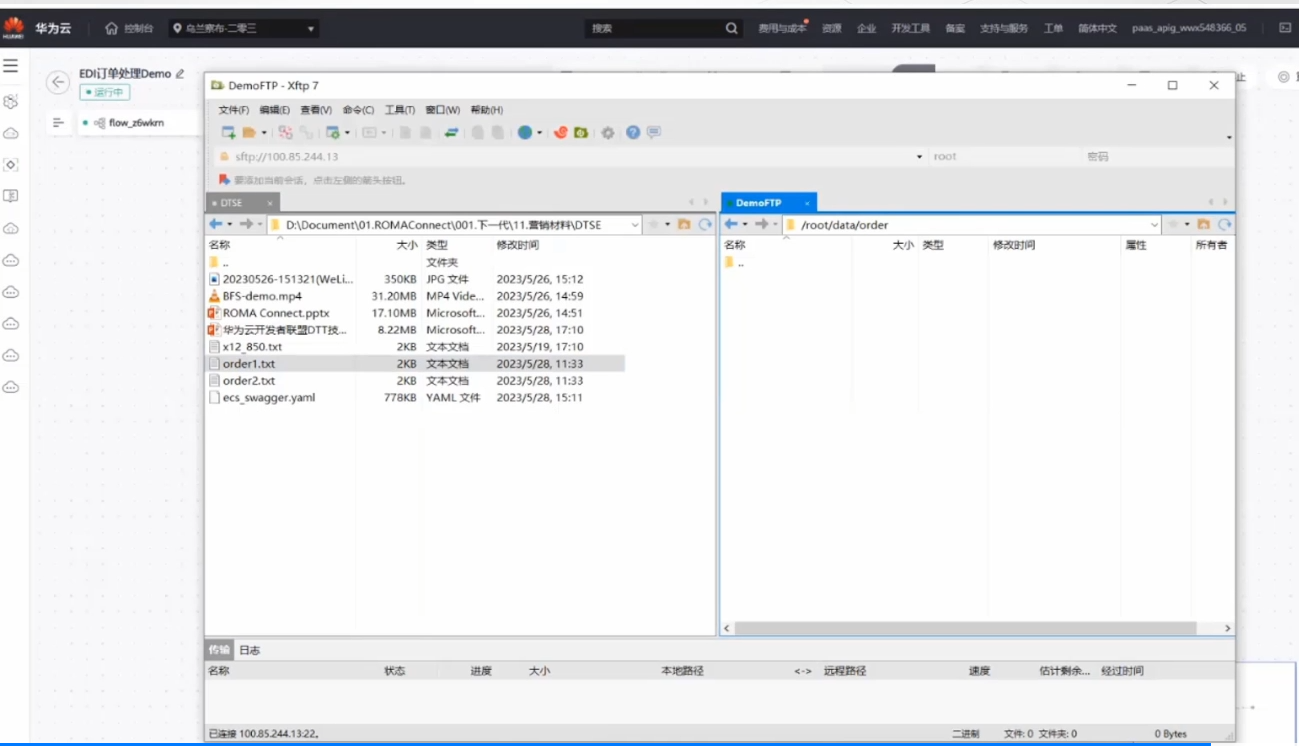The height and width of the screenshot is (746, 1299).
Task: Click the list toggle icon left of flow_z6wkm
Action: tap(58, 123)
